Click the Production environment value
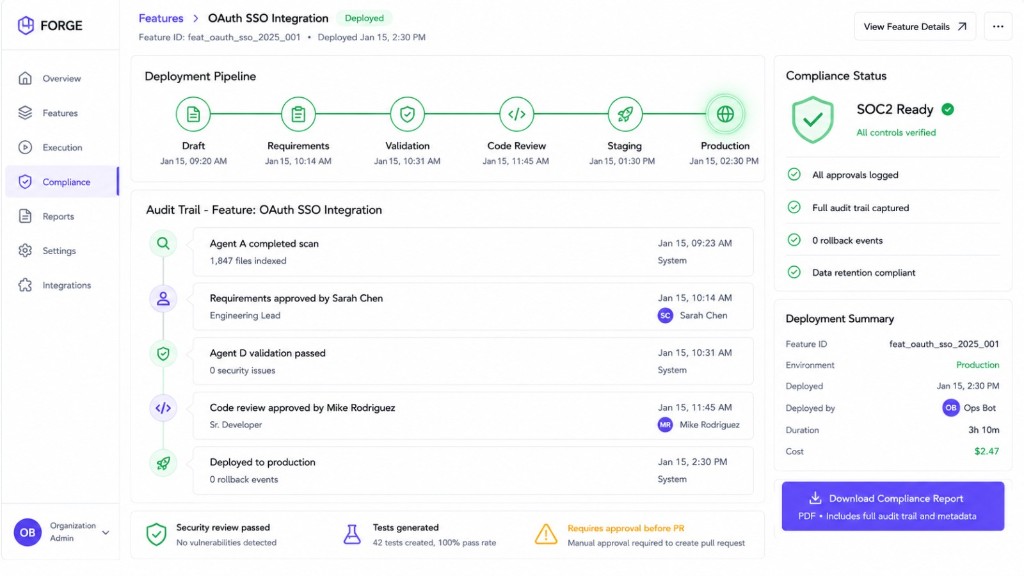 [x=978, y=365]
